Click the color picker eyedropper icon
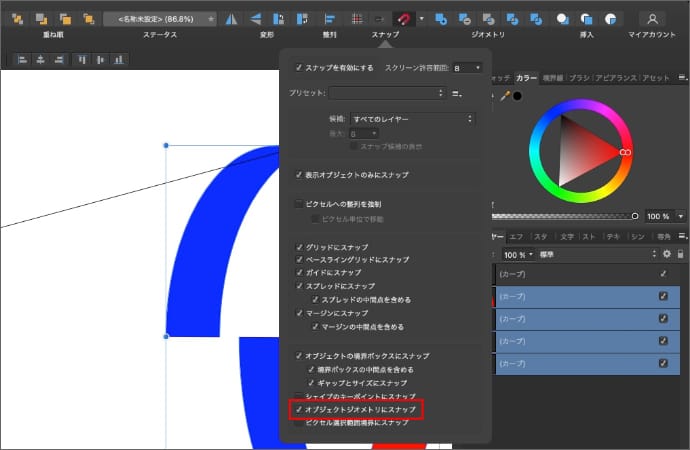Screen dimensions: 690x450 pyautogui.click(x=505, y=96)
